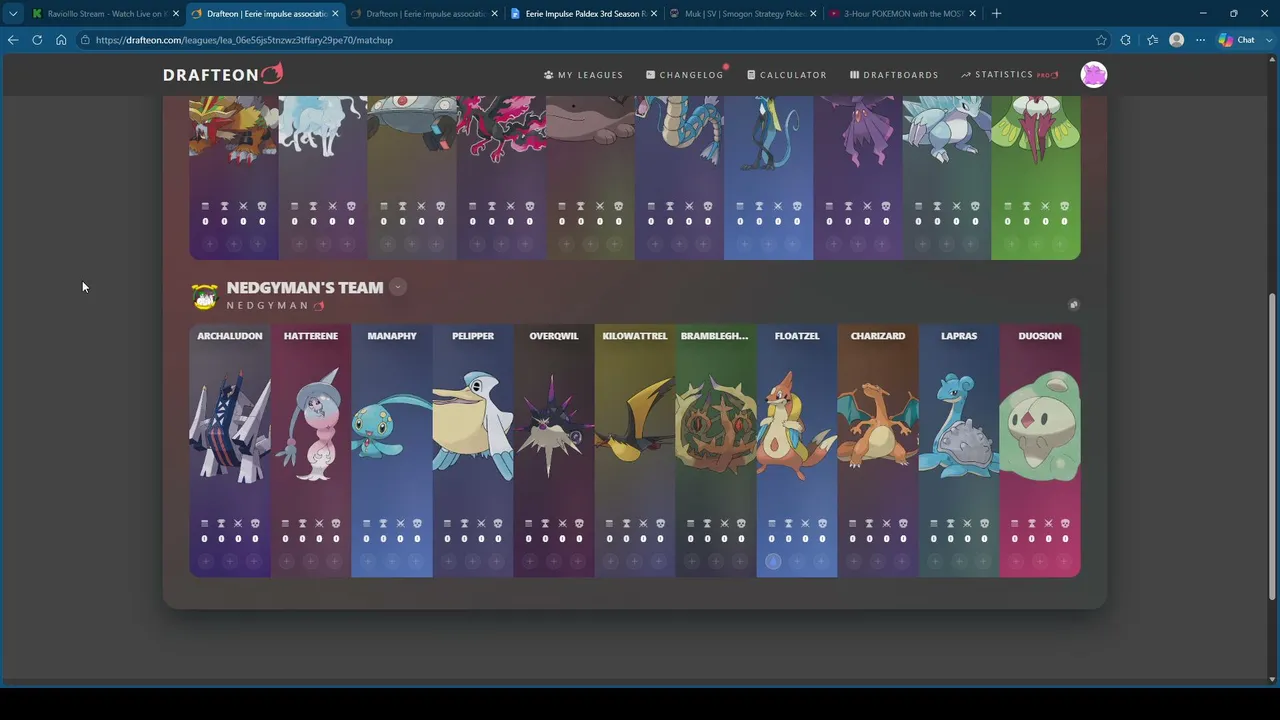Image resolution: width=1280 pixels, height=720 pixels.
Task: Click the skull icon on Archaludon's card
Action: pyautogui.click(x=254, y=523)
